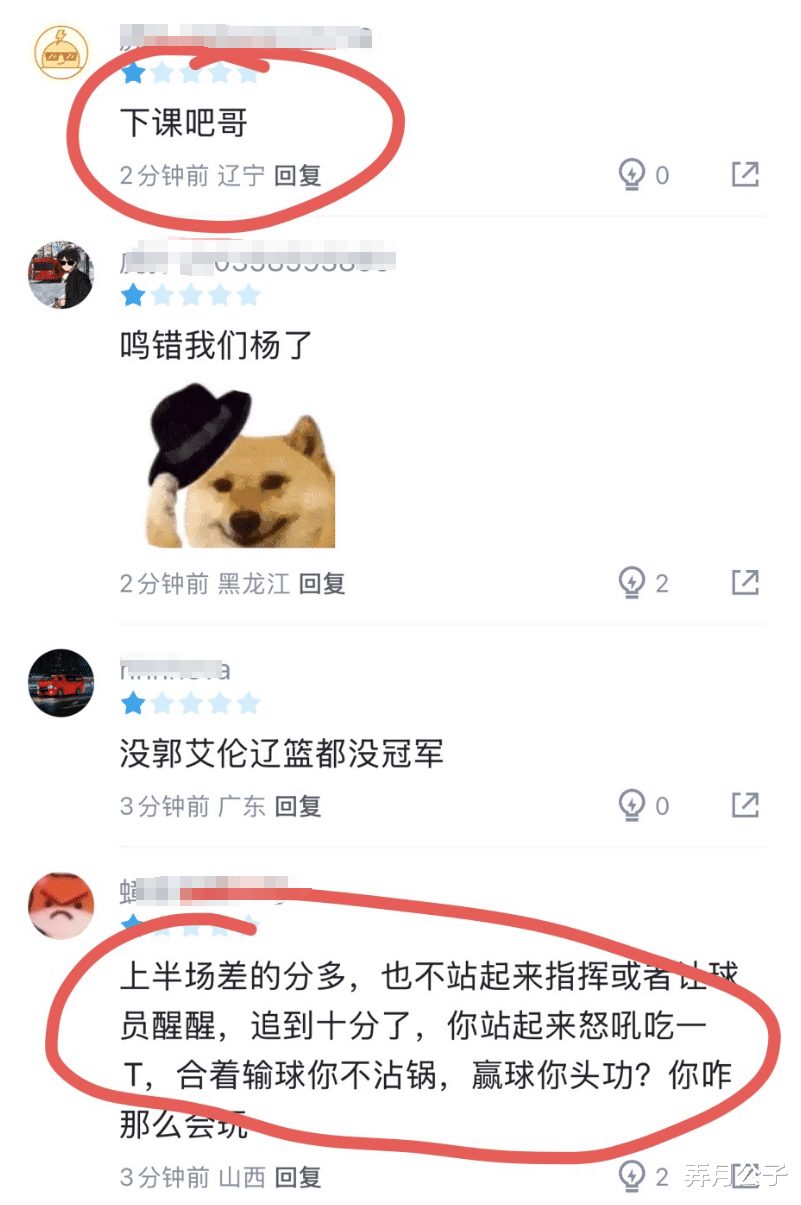
Task: Reply to the 山西 user's long comment
Action: [298, 1177]
